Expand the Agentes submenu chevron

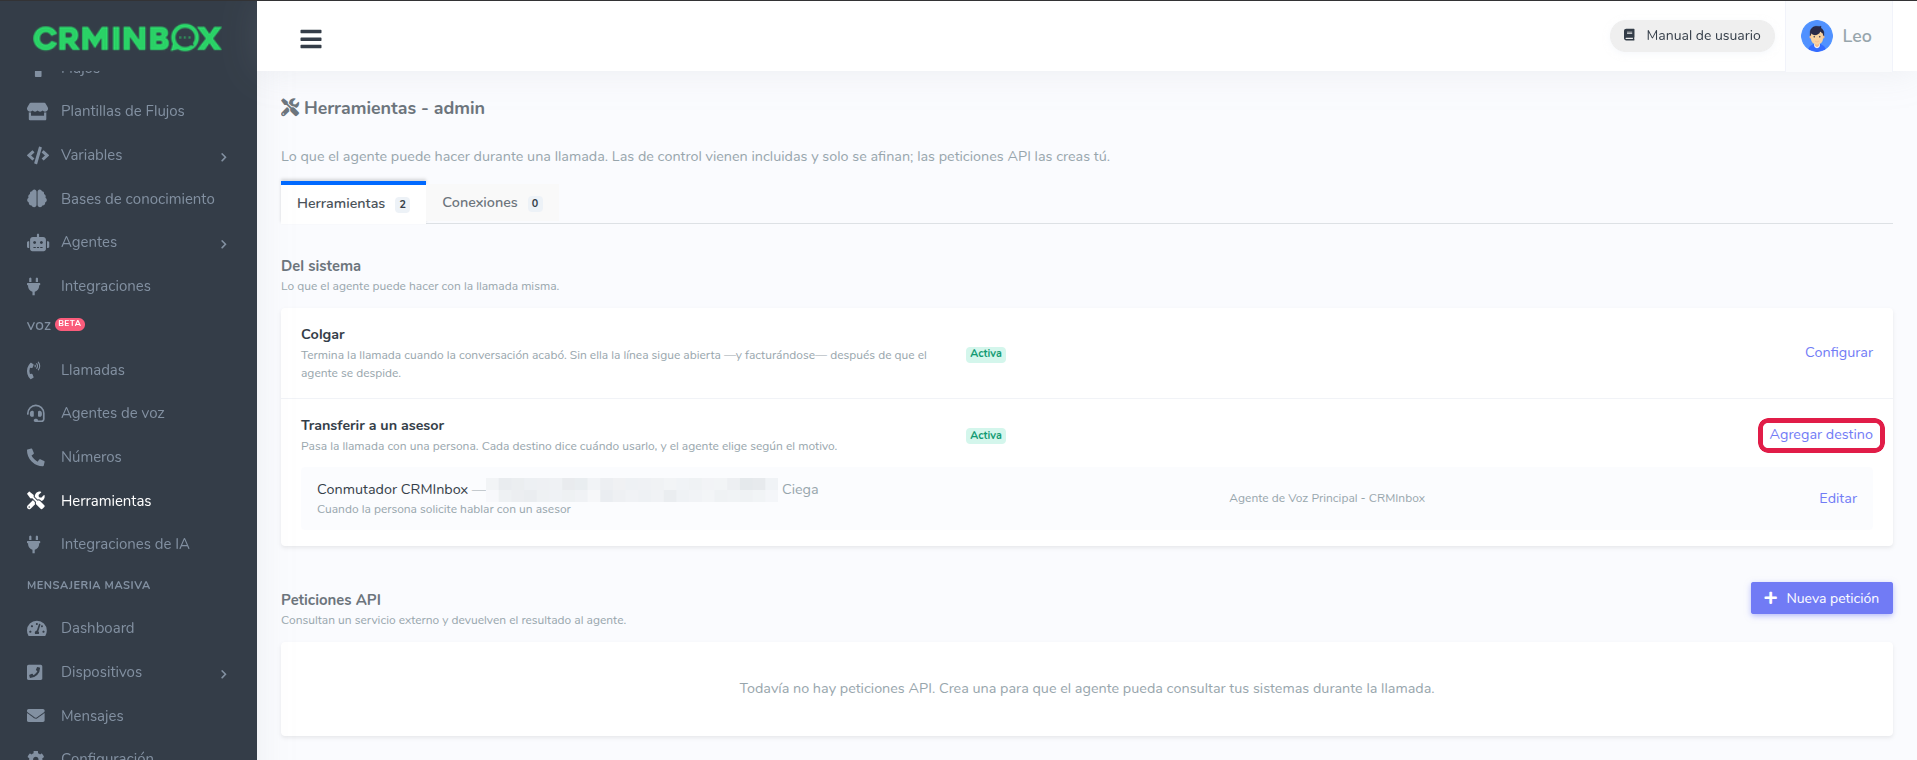(x=224, y=243)
